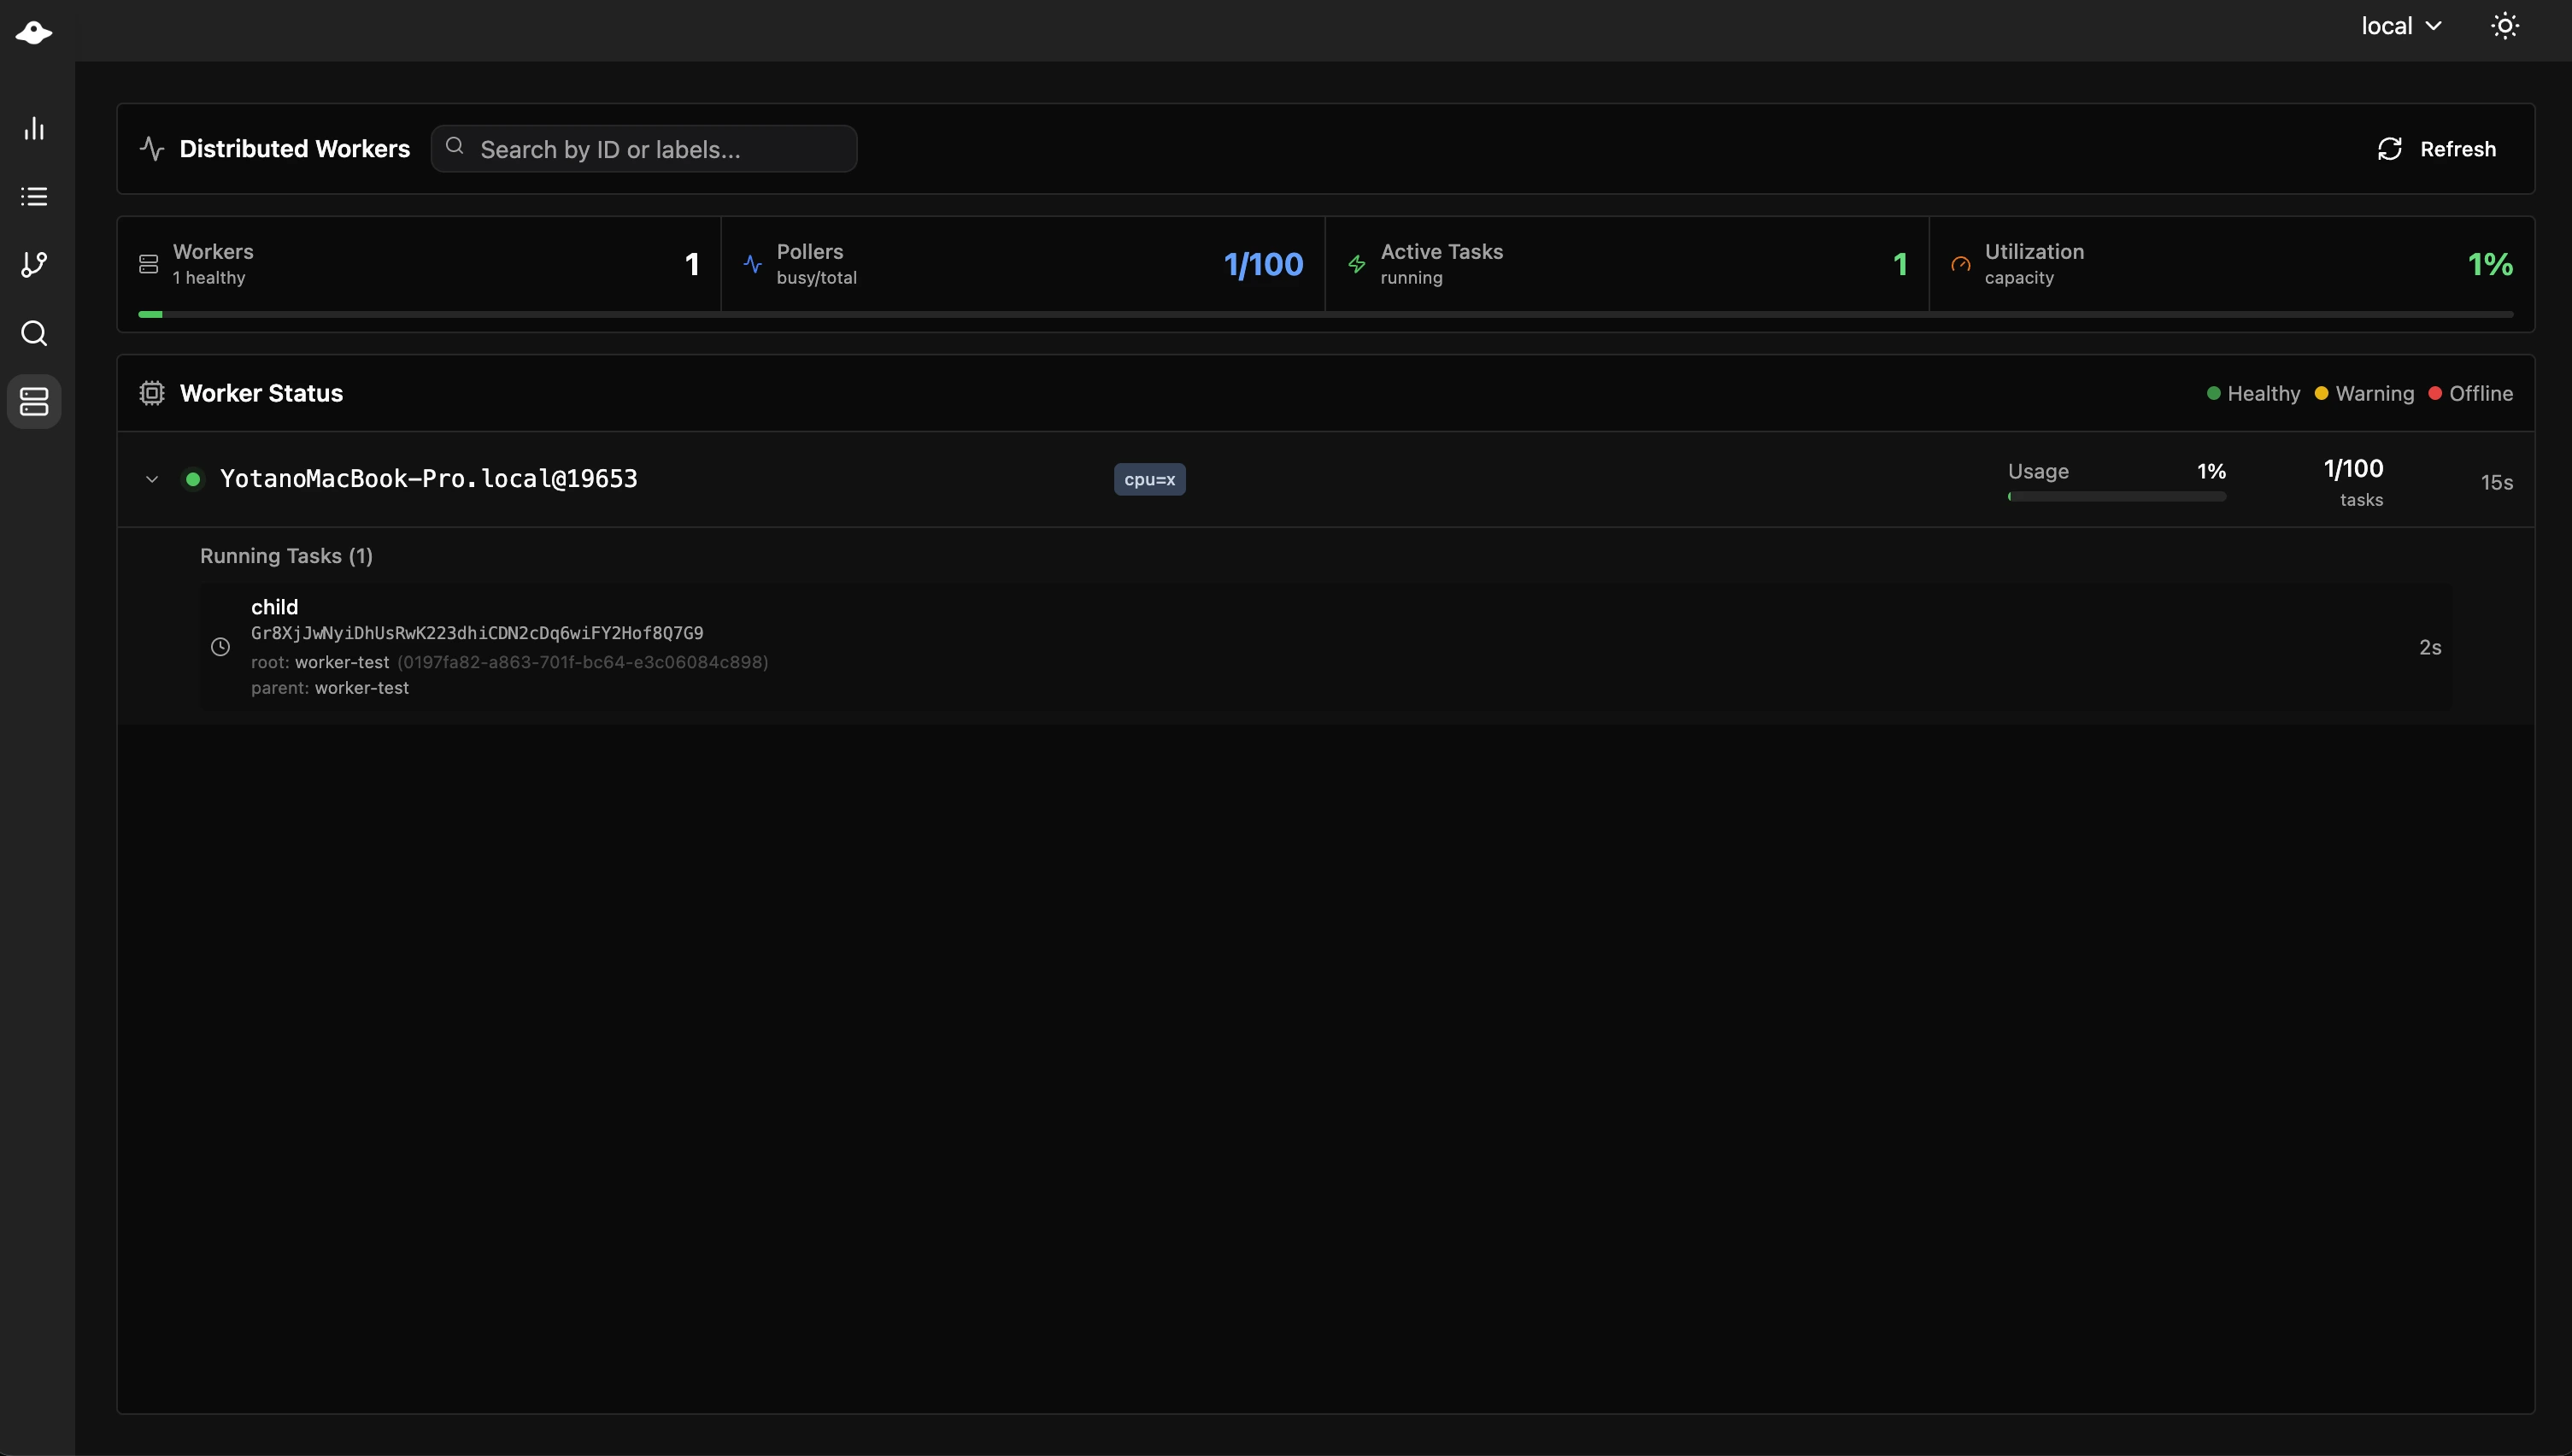Open the bar chart dashboard sidebar icon
Image resolution: width=2572 pixels, height=1456 pixels.
34,128
